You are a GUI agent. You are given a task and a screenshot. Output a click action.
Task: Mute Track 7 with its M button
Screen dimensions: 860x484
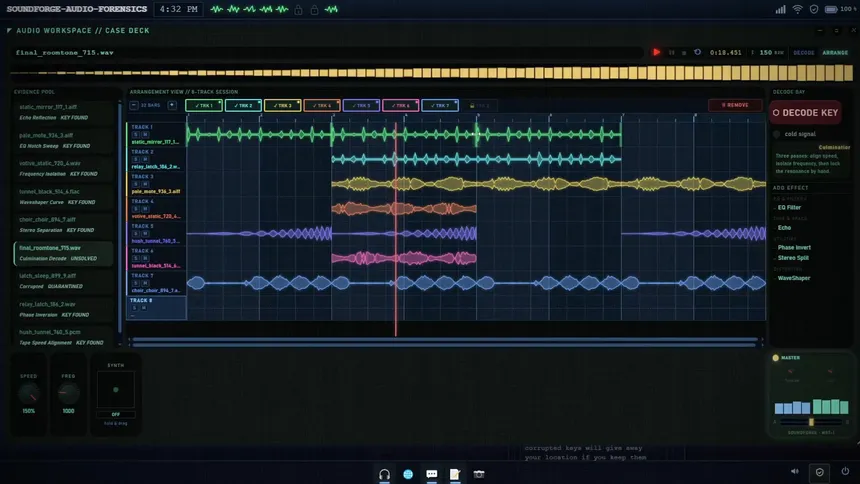click(145, 283)
